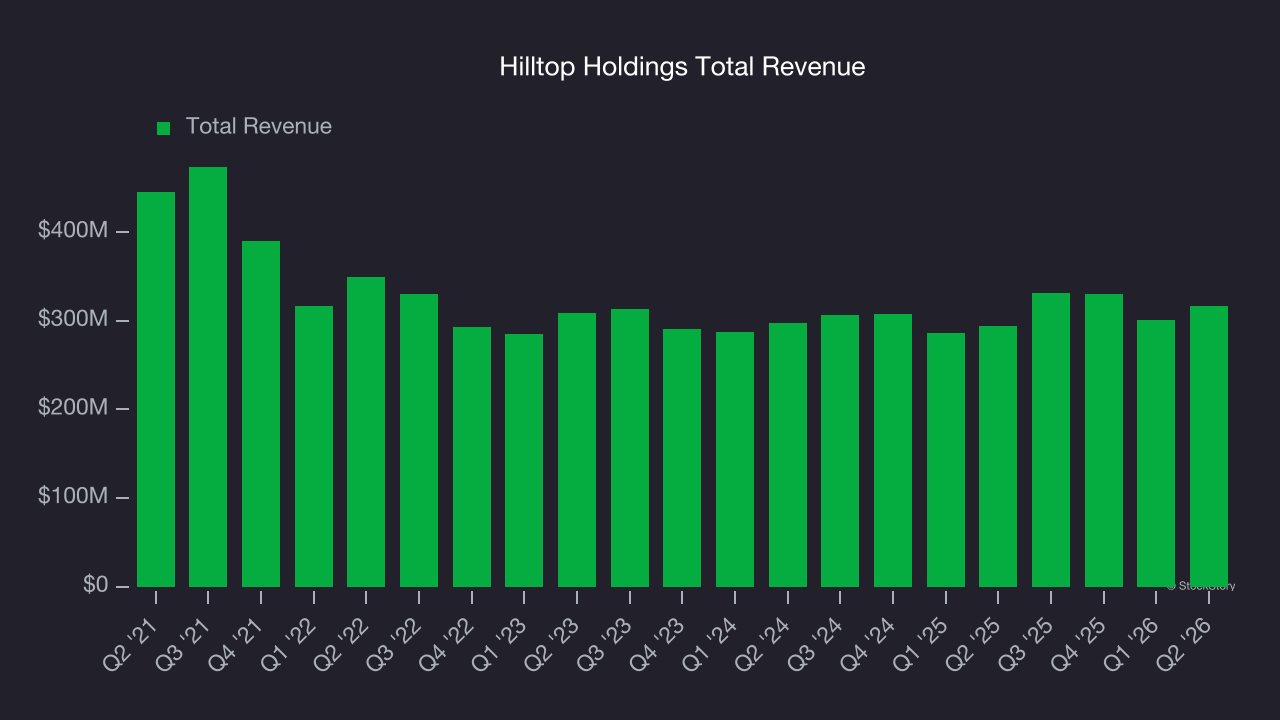1280x720 pixels.
Task: Click the bar for Q4 '23
Action: point(682,458)
